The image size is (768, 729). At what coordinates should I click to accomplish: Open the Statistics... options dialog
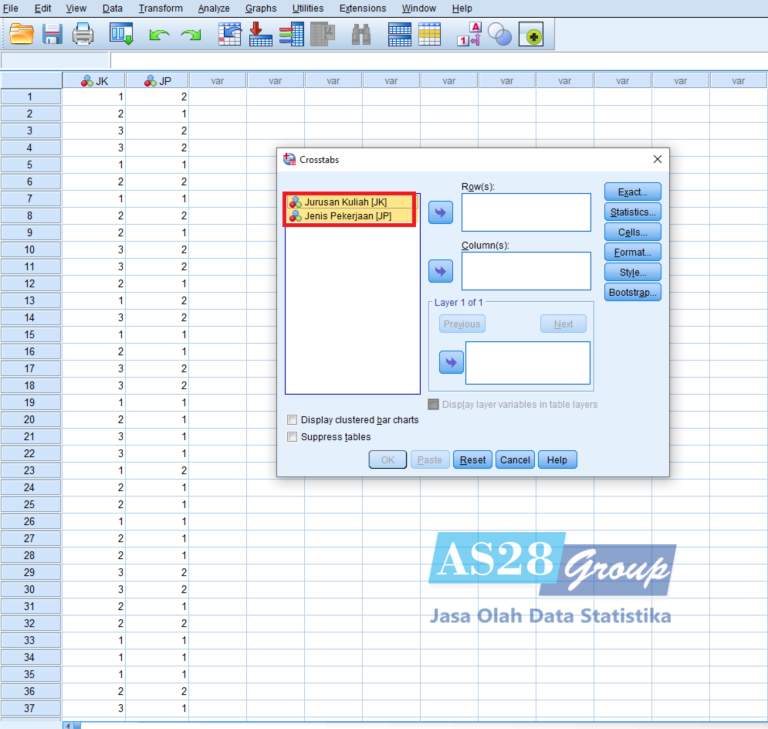point(632,212)
